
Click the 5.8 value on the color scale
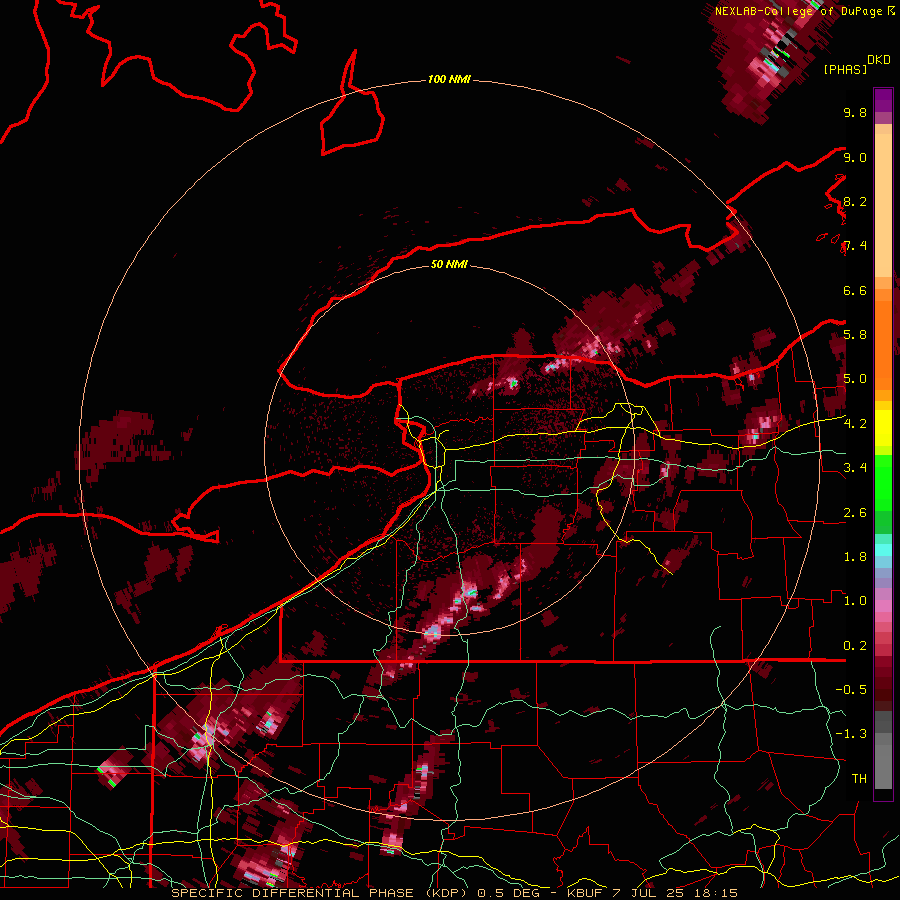855,334
